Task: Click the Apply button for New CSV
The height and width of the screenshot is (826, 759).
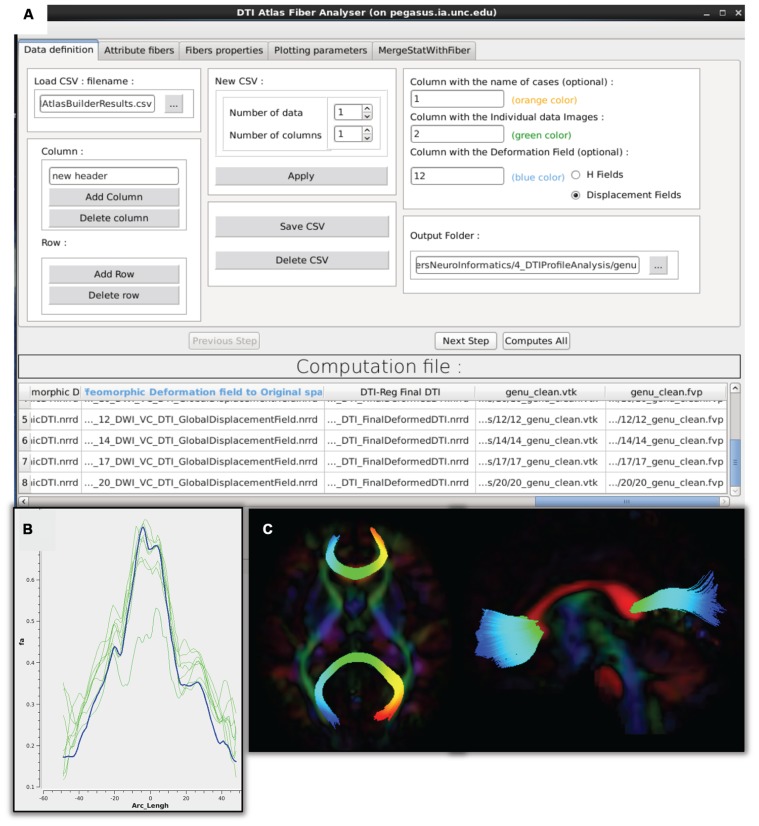Action: (x=301, y=176)
